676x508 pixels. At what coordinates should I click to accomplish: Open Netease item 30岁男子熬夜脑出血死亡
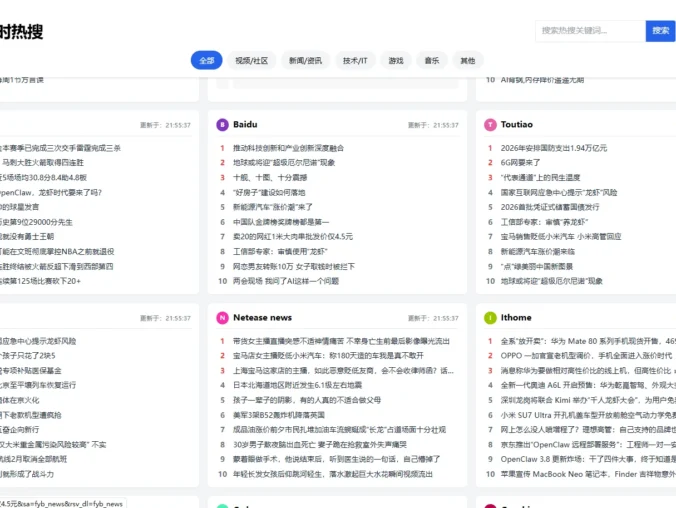[x=319, y=445]
